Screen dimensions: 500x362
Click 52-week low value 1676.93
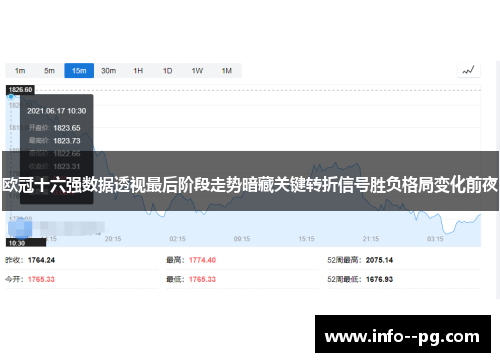pos(379,279)
